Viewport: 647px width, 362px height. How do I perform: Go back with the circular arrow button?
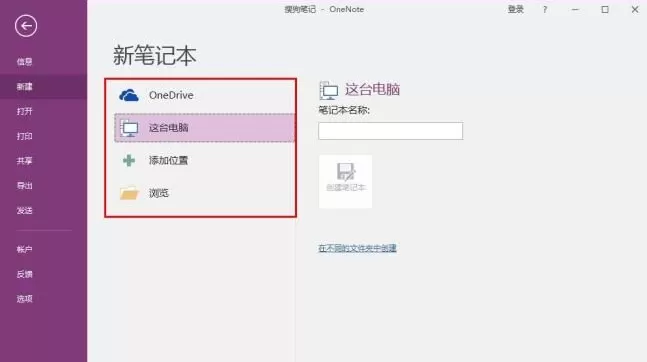tap(26, 26)
